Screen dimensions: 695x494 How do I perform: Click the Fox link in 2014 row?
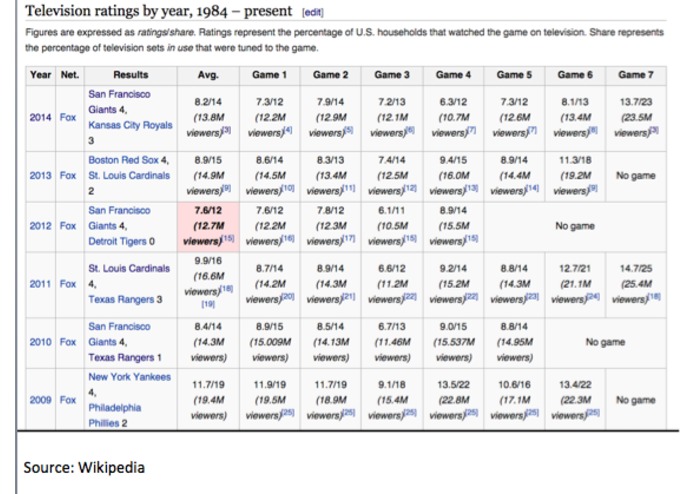click(x=68, y=117)
